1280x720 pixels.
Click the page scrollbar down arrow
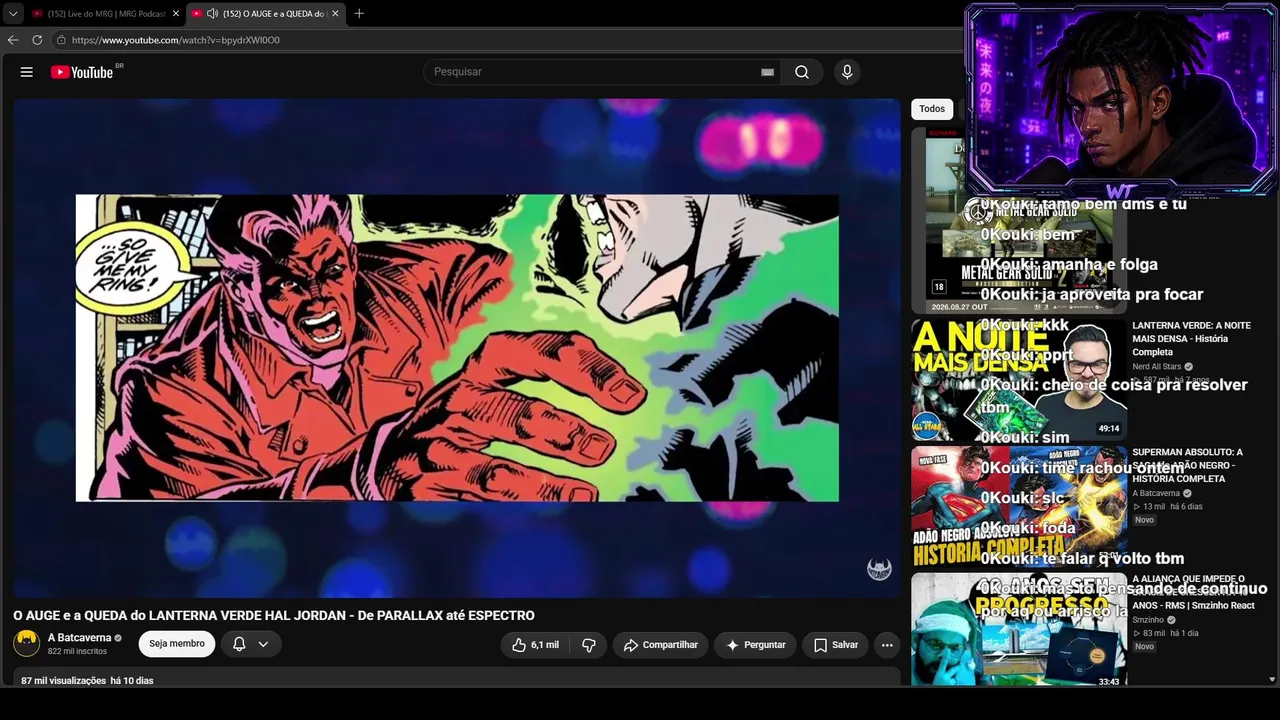point(1272,679)
